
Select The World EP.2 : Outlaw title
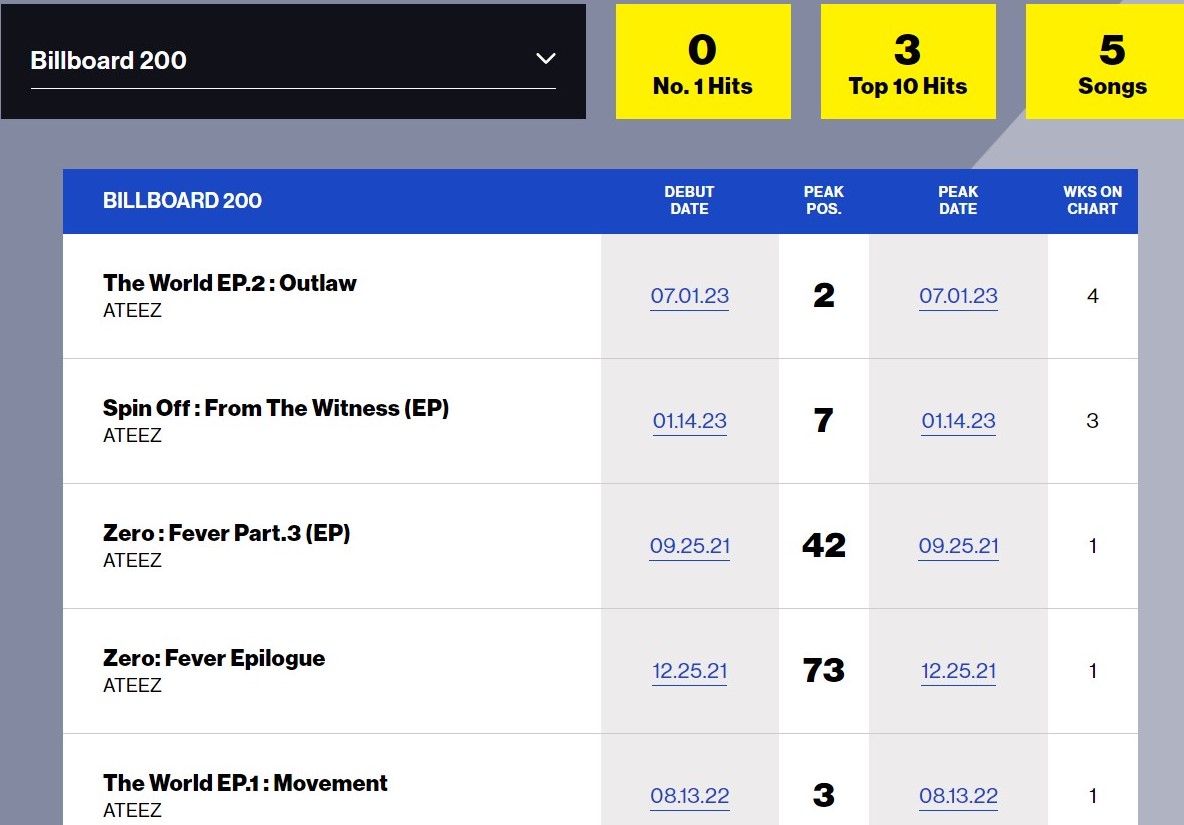(x=230, y=283)
